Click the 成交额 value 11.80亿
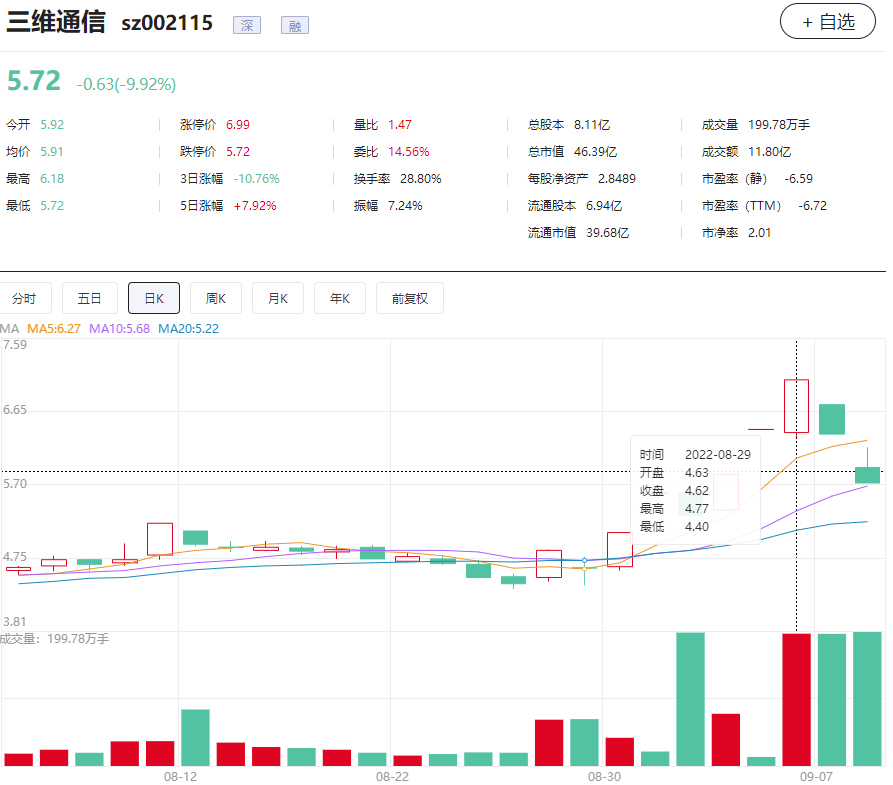 click(x=769, y=152)
